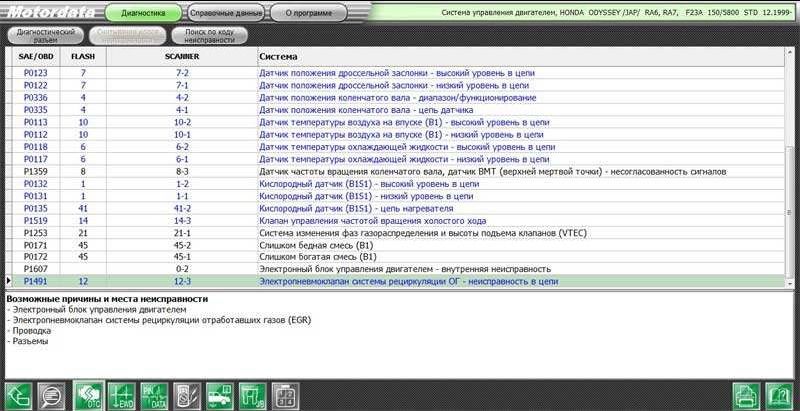Click the Система column header

520,57
